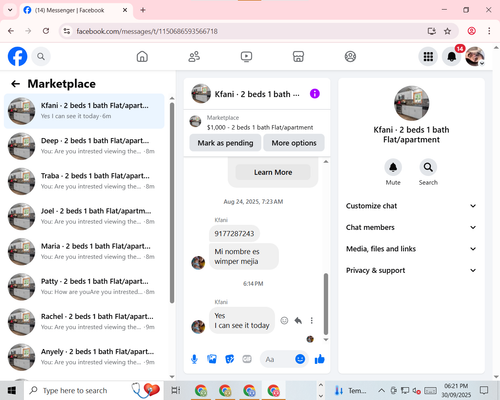Click the conversation list scrollbar

click(172, 203)
